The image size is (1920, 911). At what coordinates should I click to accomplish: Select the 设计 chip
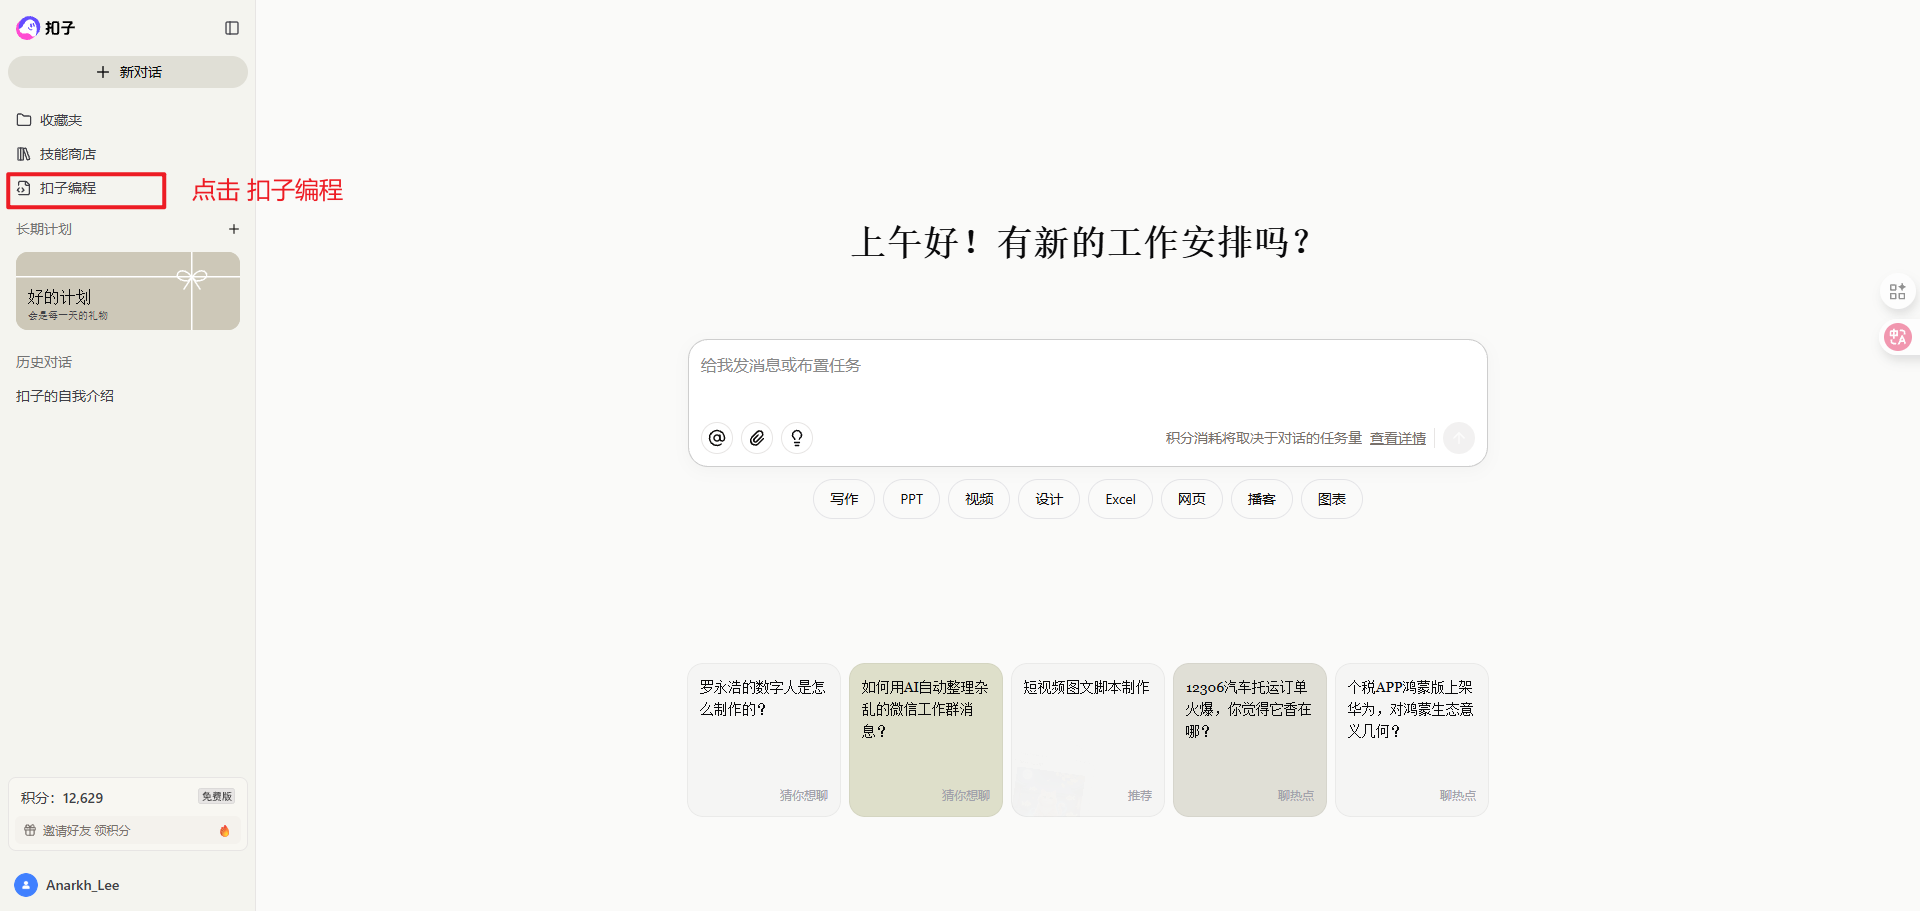coord(1049,499)
